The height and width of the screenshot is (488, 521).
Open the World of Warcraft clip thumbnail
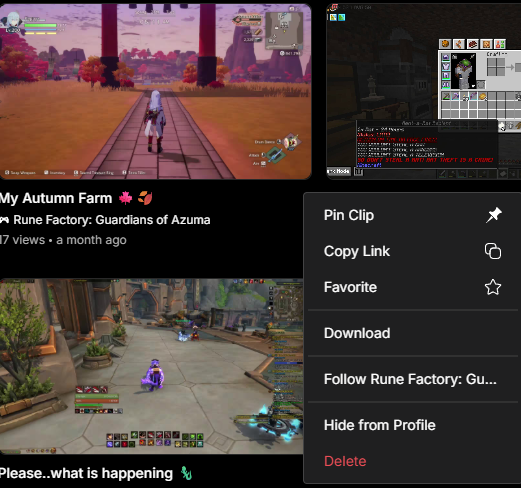point(151,366)
